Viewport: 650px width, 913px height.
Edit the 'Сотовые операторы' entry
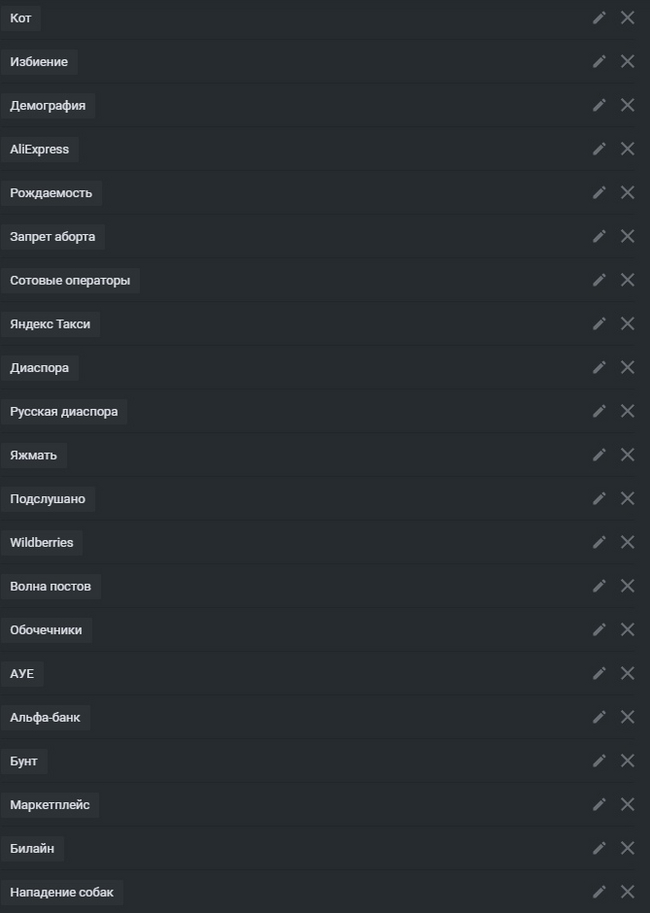(x=599, y=280)
